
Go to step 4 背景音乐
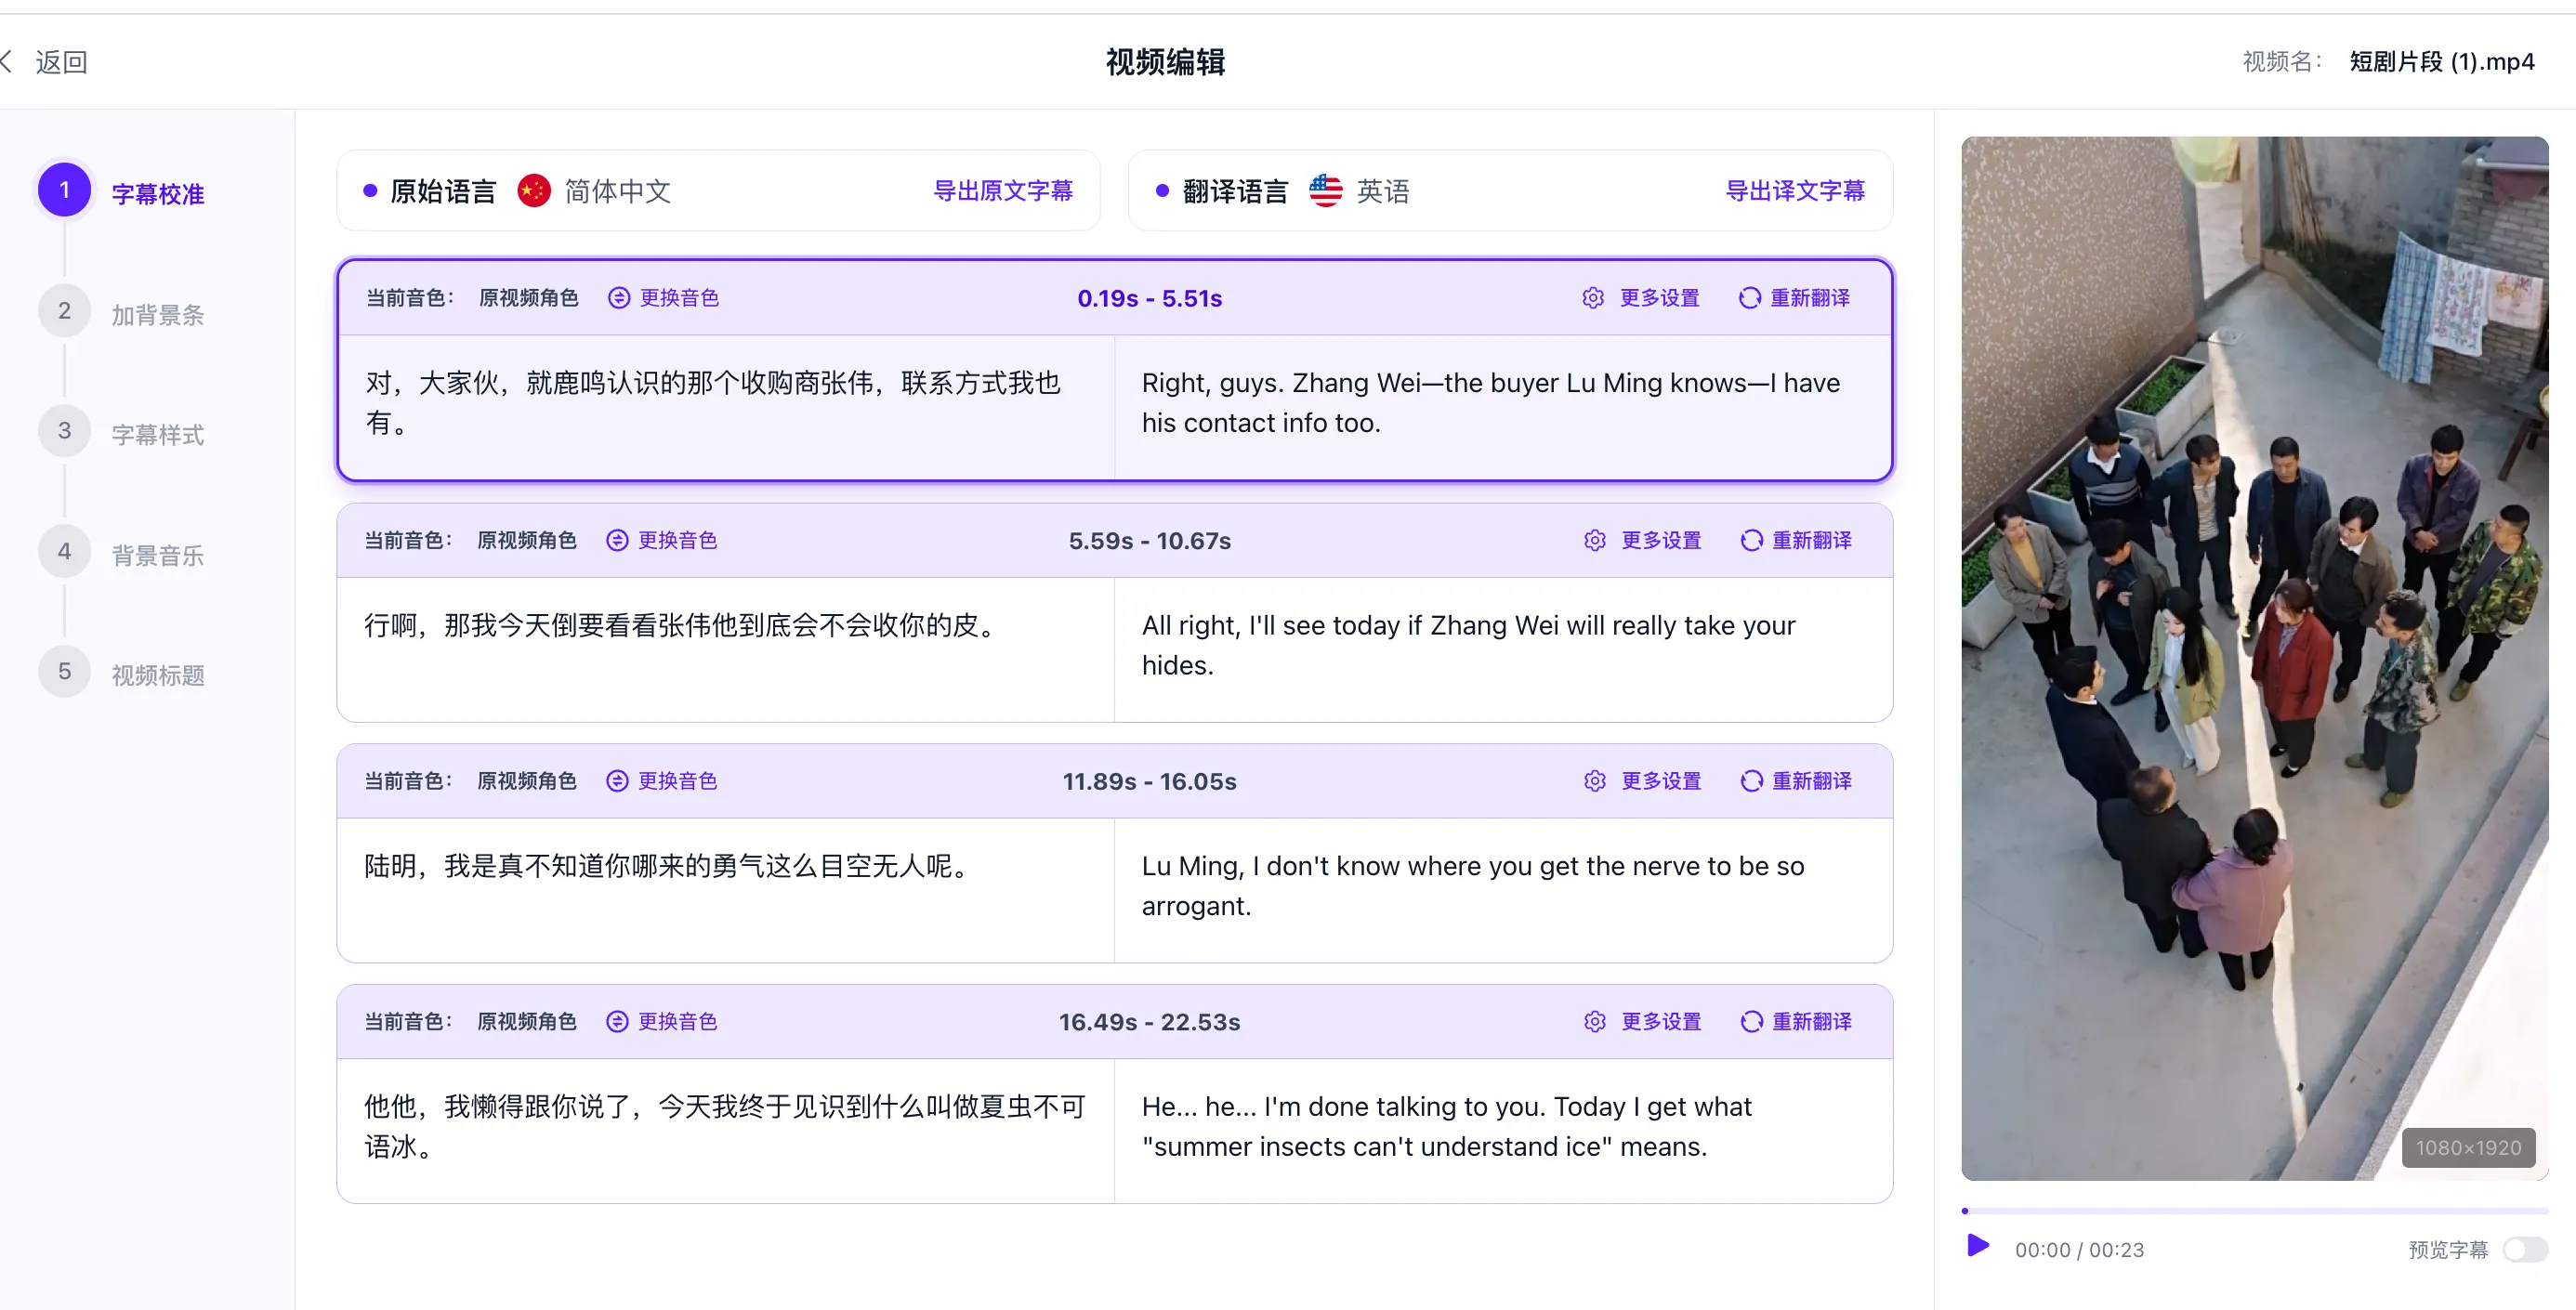pyautogui.click(x=157, y=555)
